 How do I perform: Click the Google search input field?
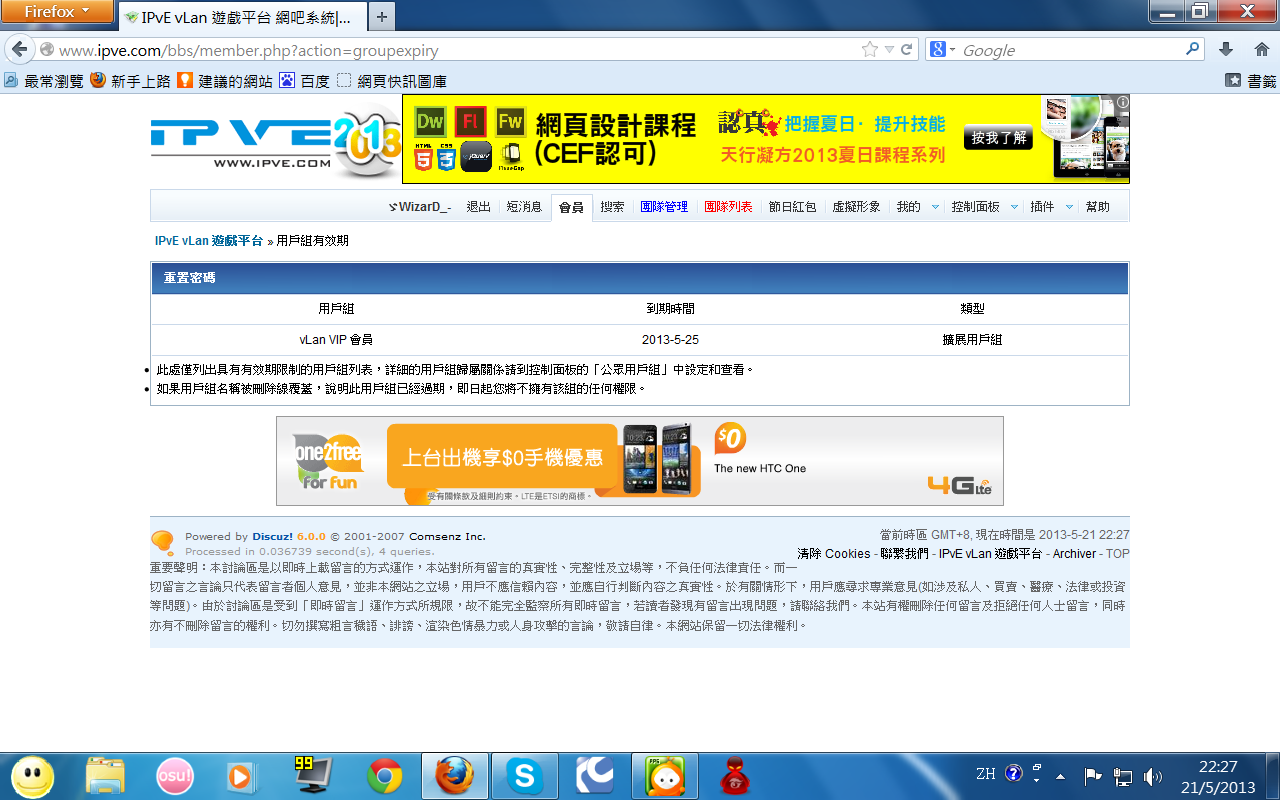[1071, 49]
